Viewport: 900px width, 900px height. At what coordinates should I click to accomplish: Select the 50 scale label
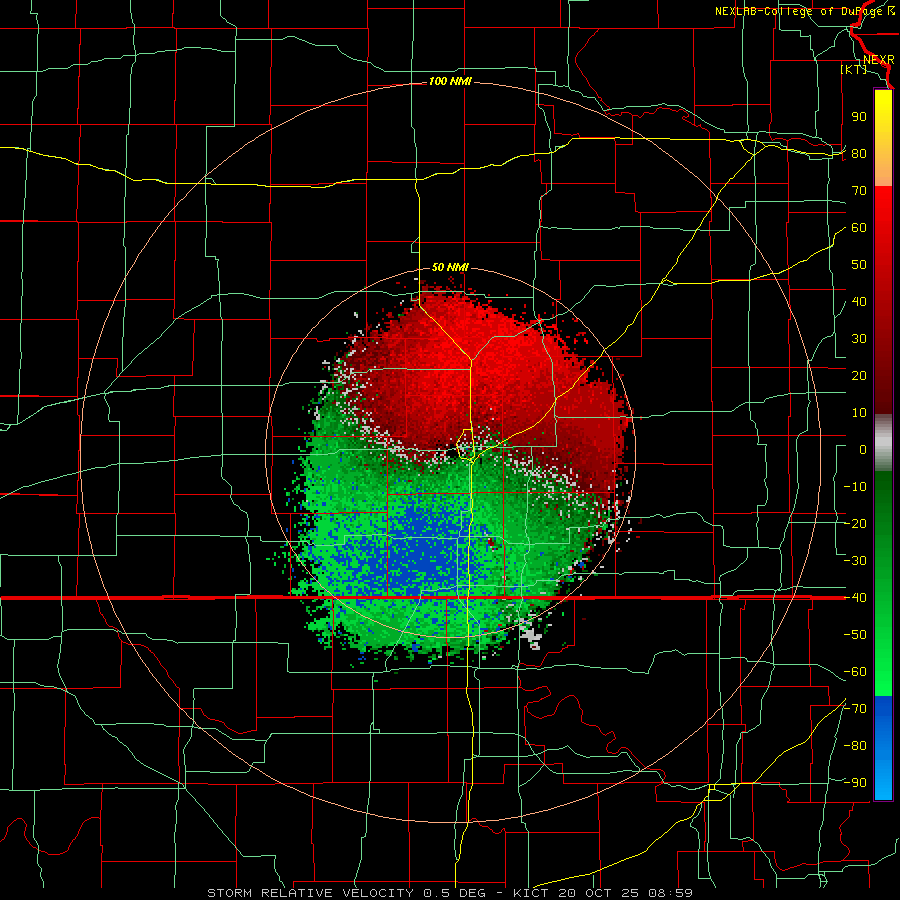coord(859,265)
